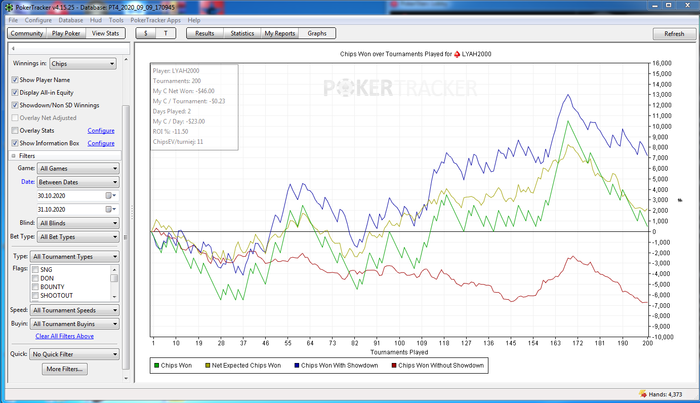Screen dimensions: 700x403
Task: Click the Clear All Filters Above link
Action: pos(64,336)
